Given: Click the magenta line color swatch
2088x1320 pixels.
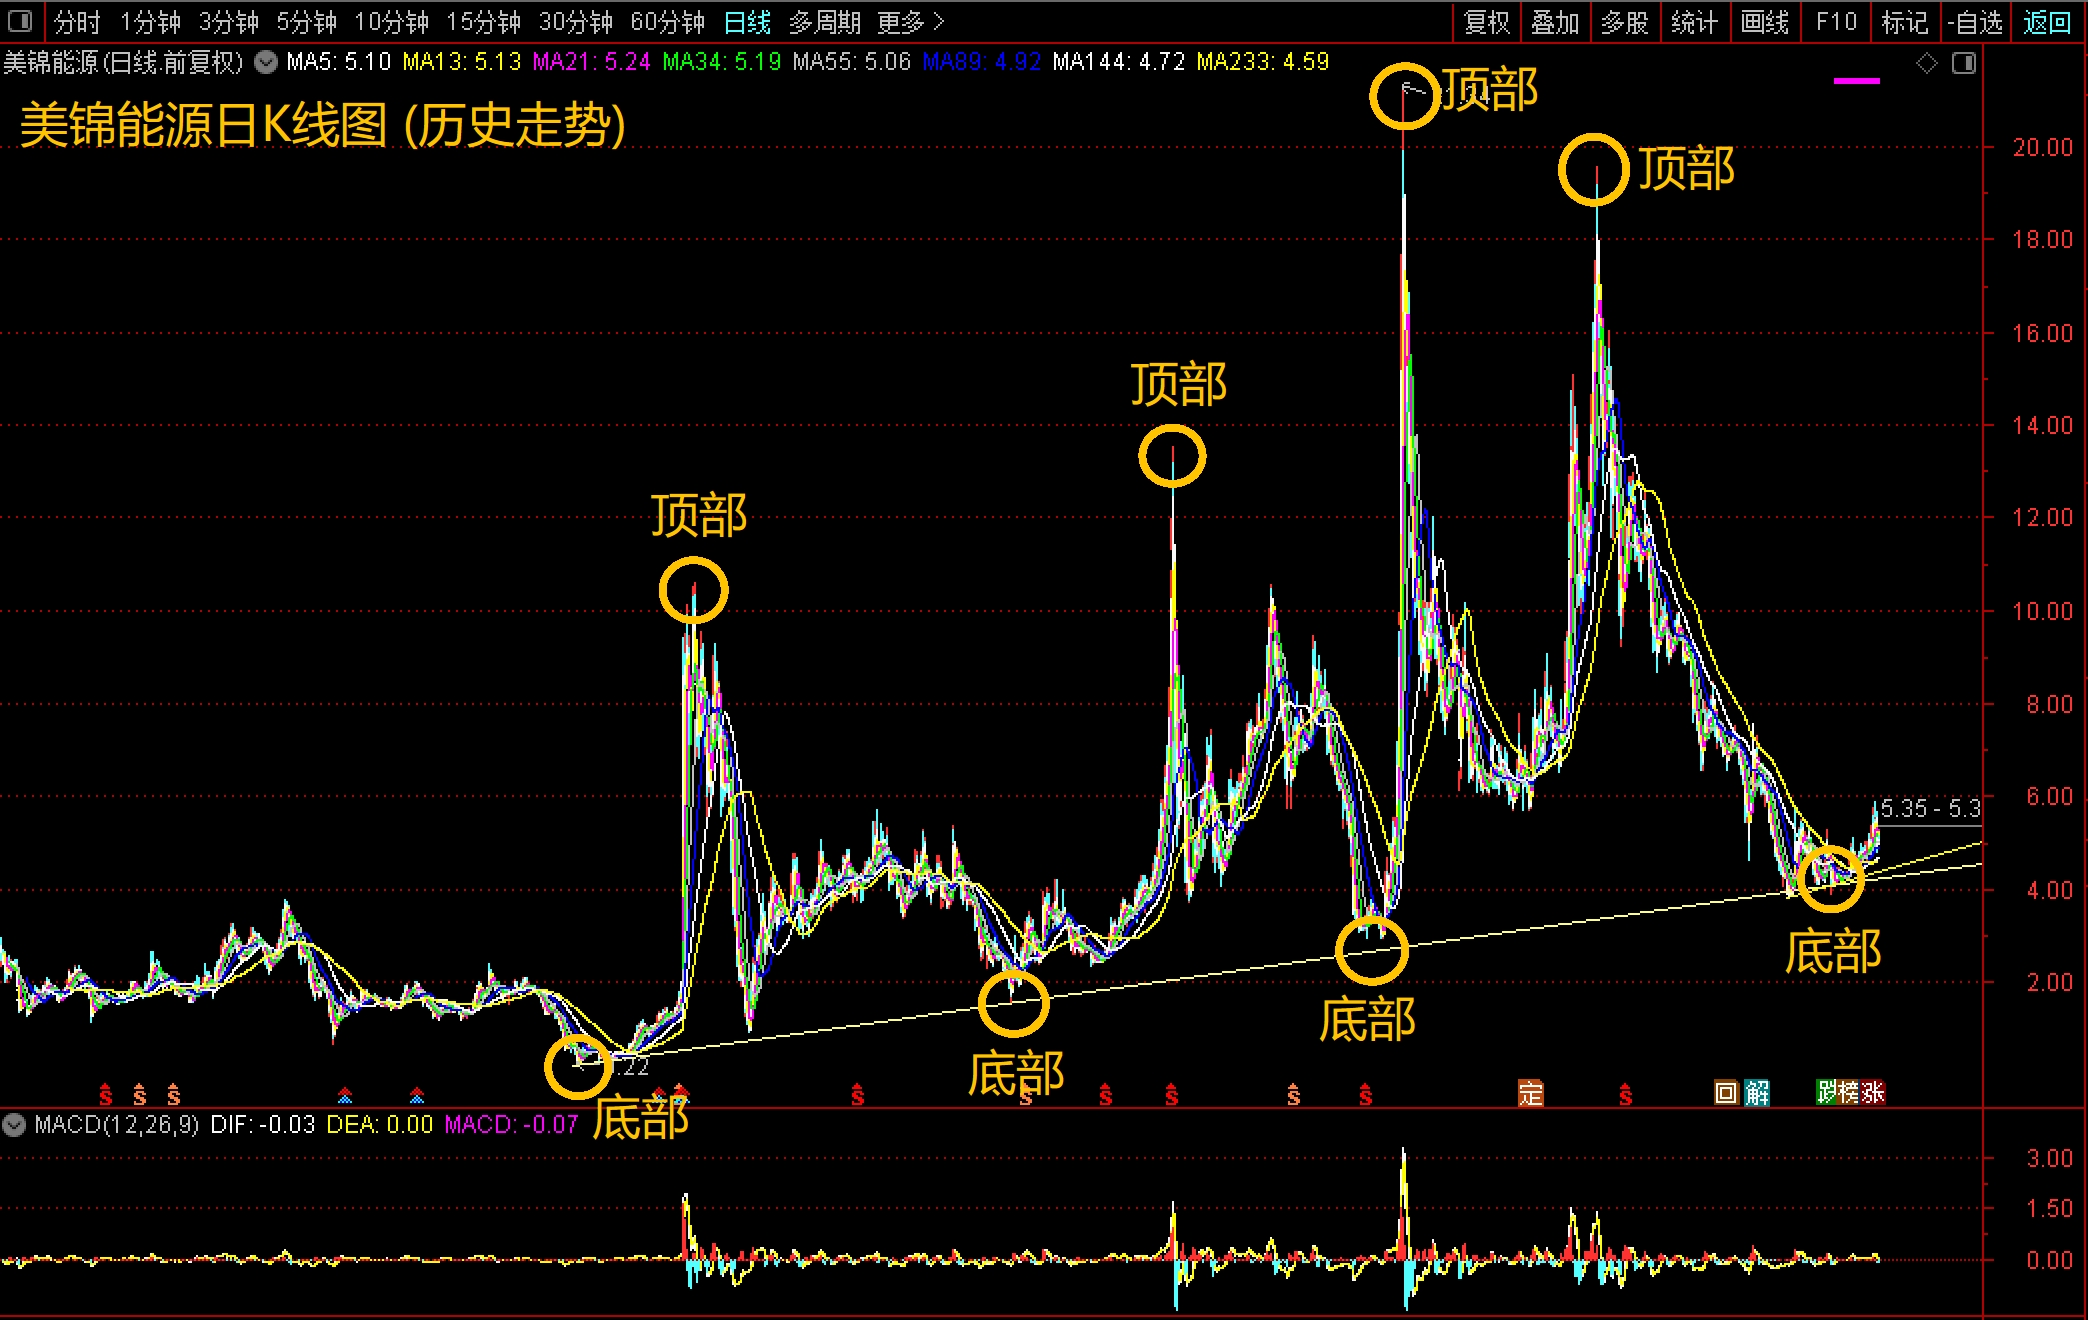Looking at the screenshot, I should point(1857,81).
